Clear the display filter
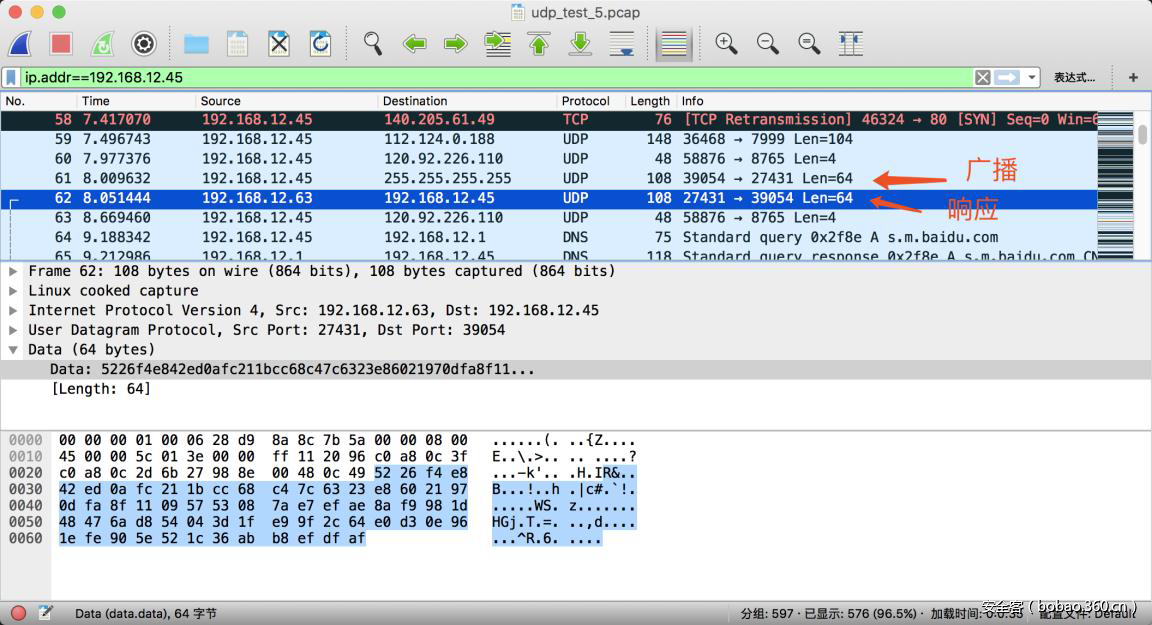Screen dimensions: 1152x625 coord(982,77)
